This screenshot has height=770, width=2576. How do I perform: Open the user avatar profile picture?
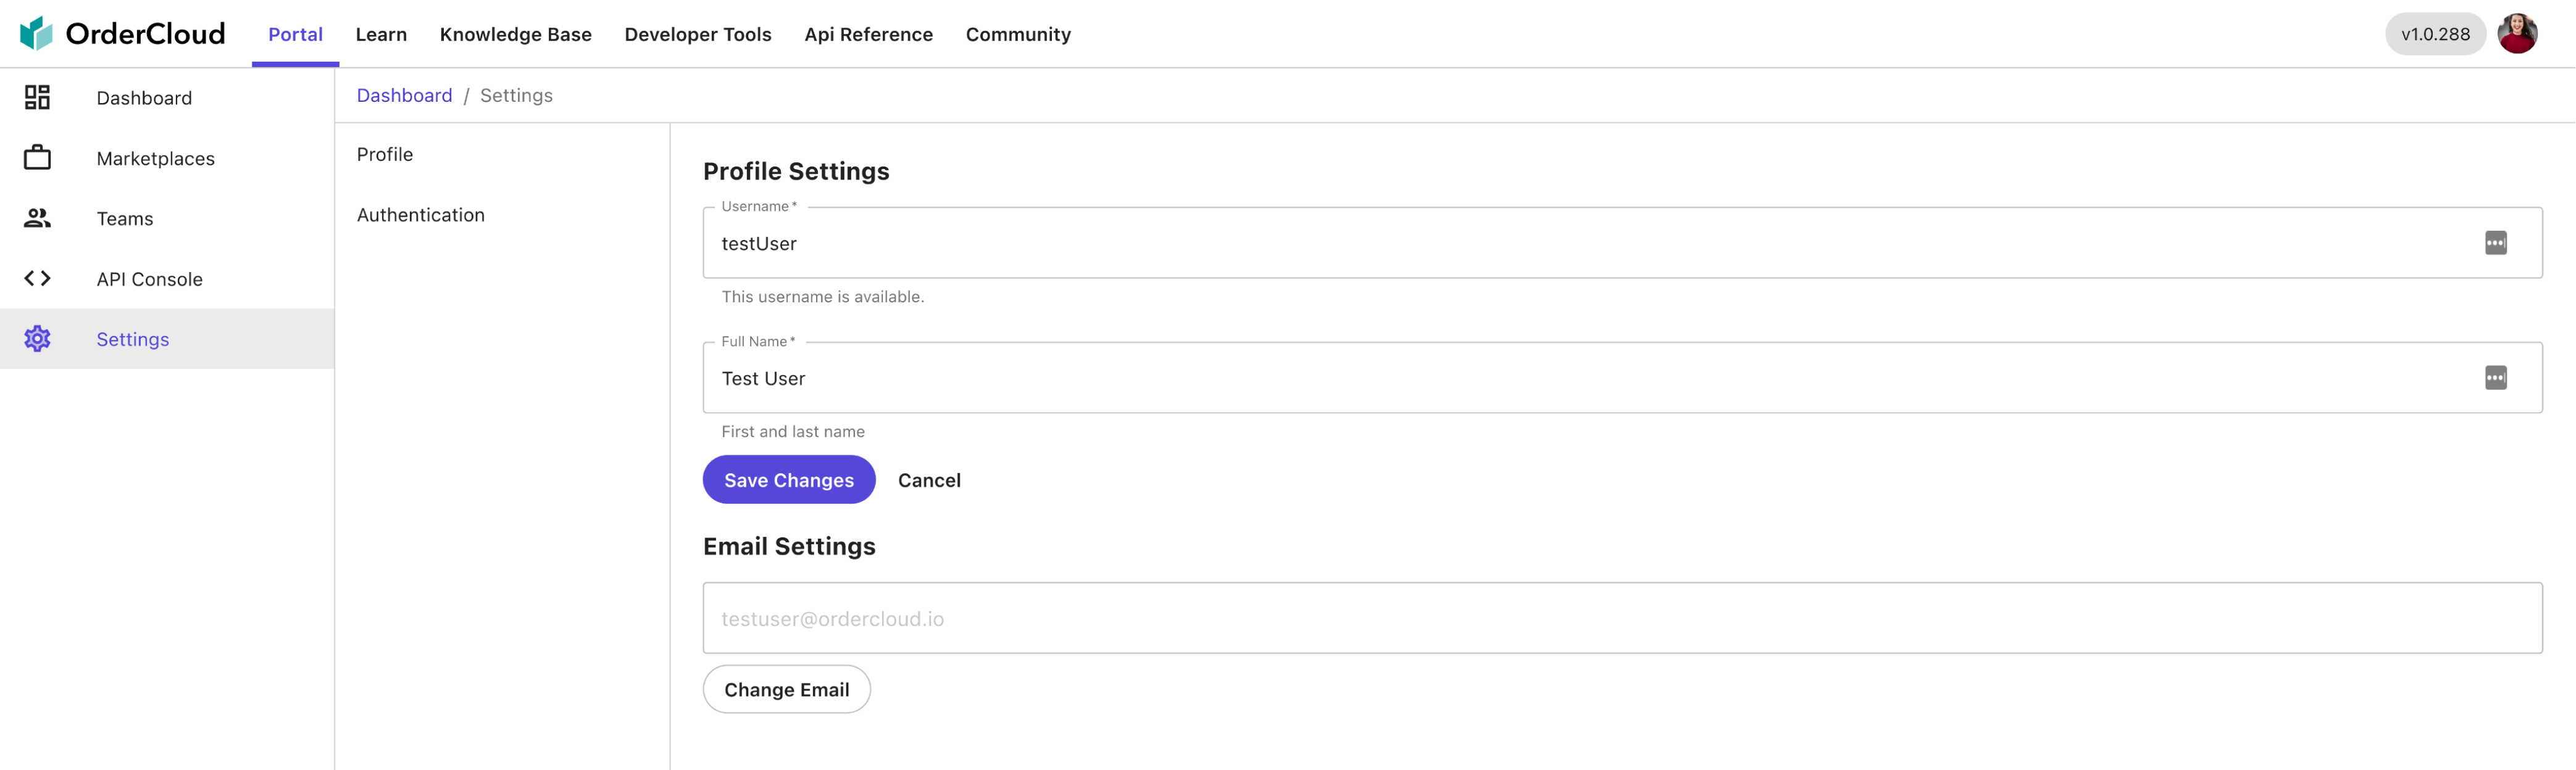2517,33
